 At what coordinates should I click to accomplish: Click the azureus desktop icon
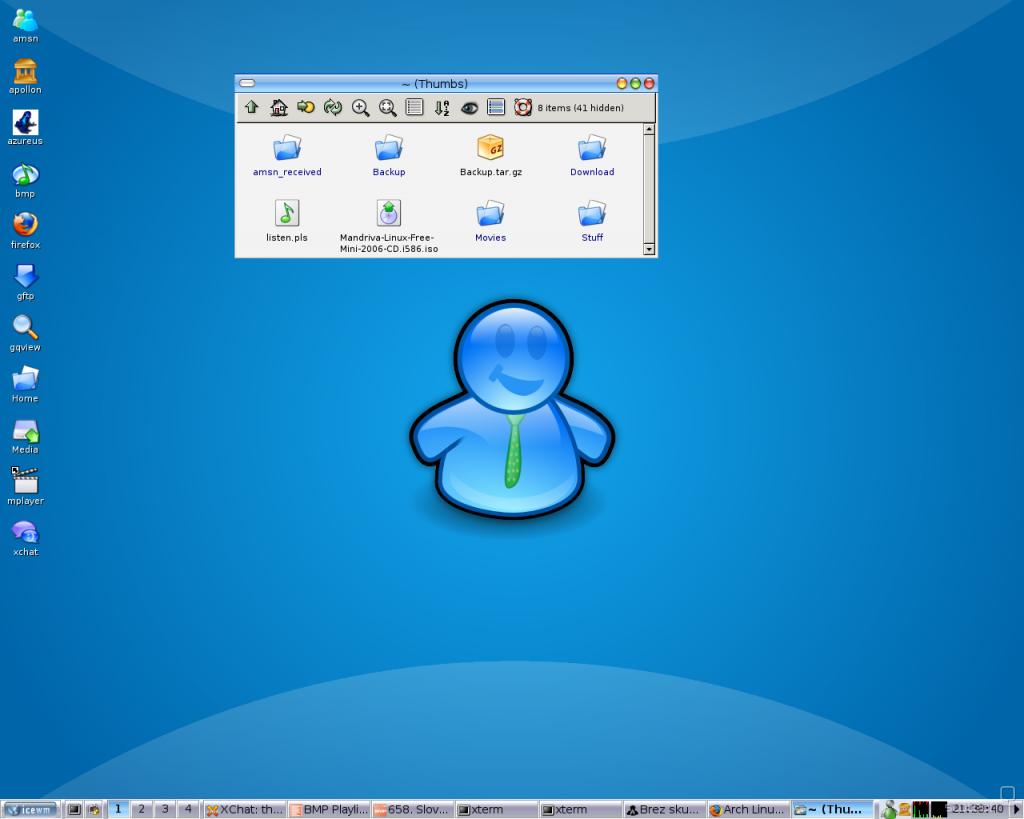point(25,128)
